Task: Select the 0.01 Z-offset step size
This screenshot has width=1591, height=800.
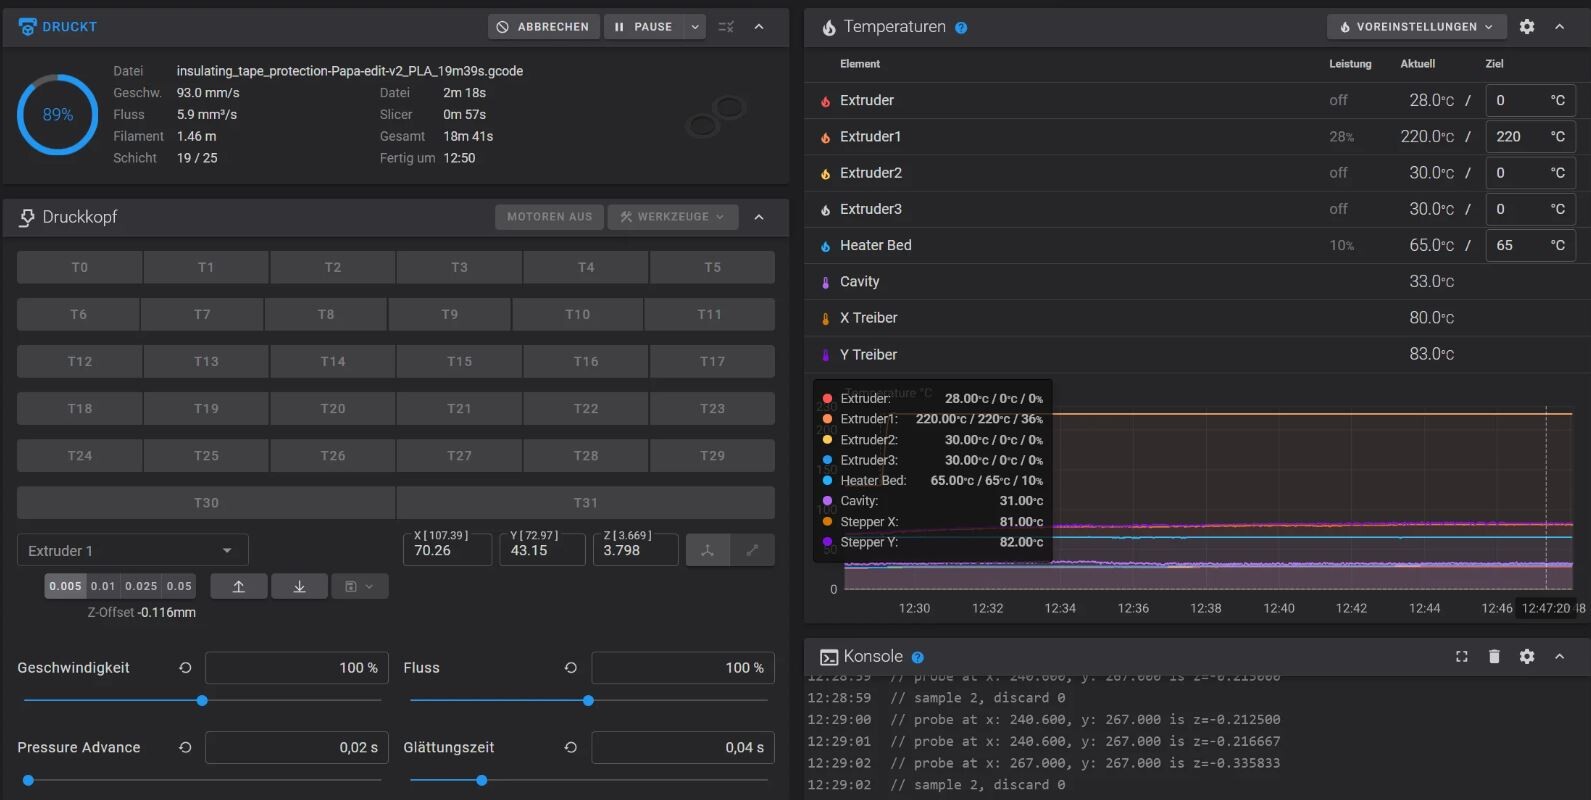Action: pyautogui.click(x=103, y=586)
